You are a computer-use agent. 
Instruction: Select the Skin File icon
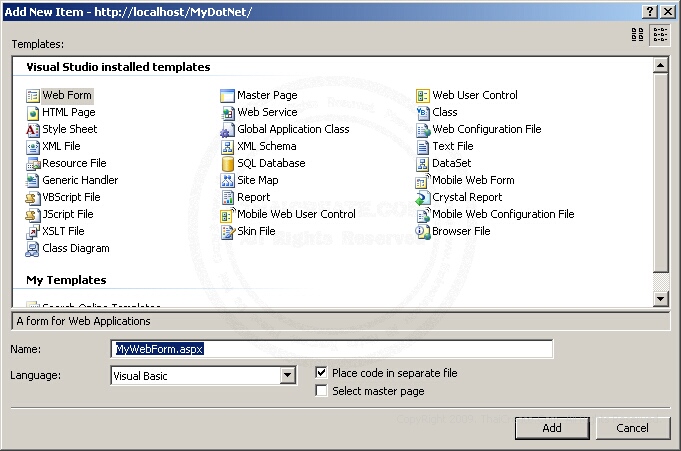227,231
